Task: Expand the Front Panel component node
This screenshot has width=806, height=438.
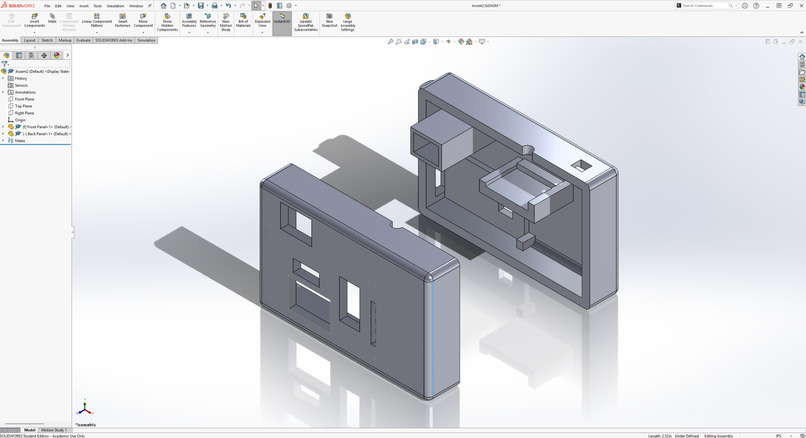Action: click(3, 126)
